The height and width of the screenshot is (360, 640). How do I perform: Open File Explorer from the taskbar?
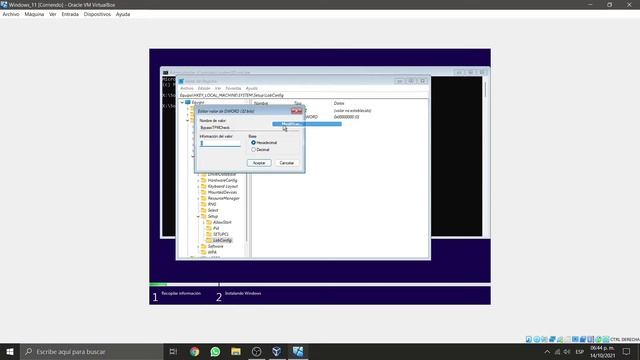[236, 351]
